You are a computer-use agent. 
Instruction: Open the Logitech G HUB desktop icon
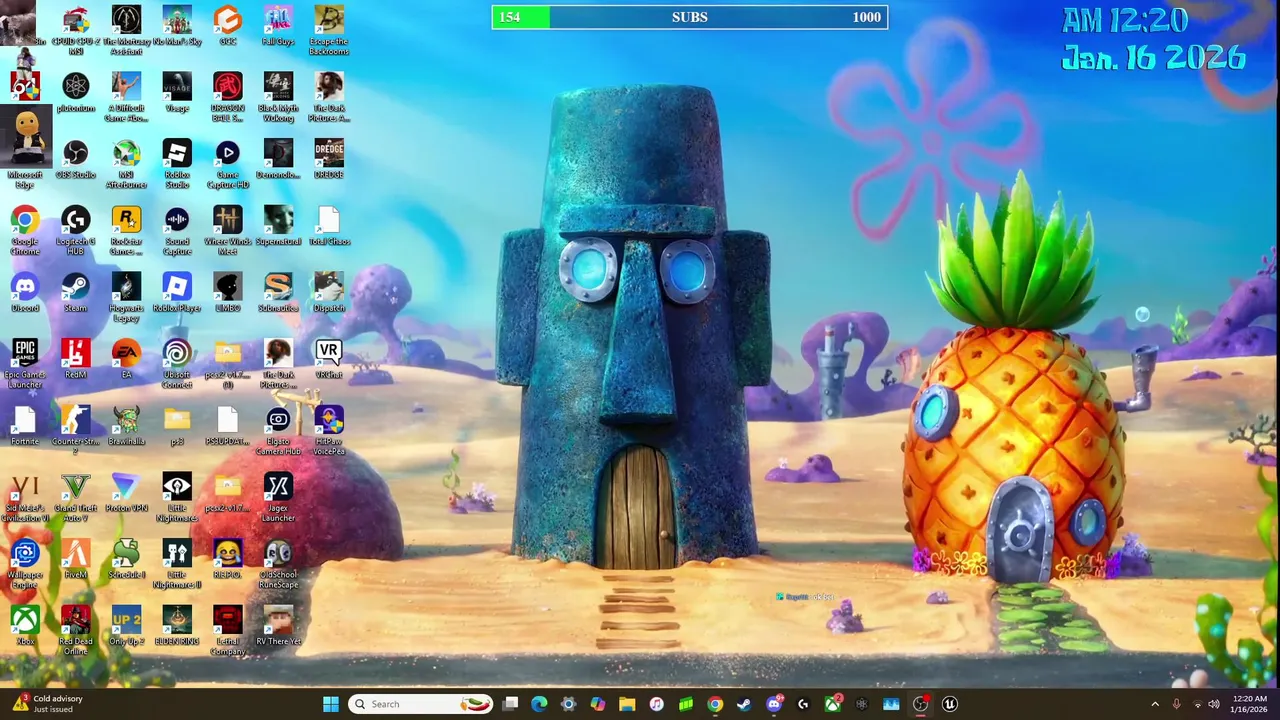point(76,231)
